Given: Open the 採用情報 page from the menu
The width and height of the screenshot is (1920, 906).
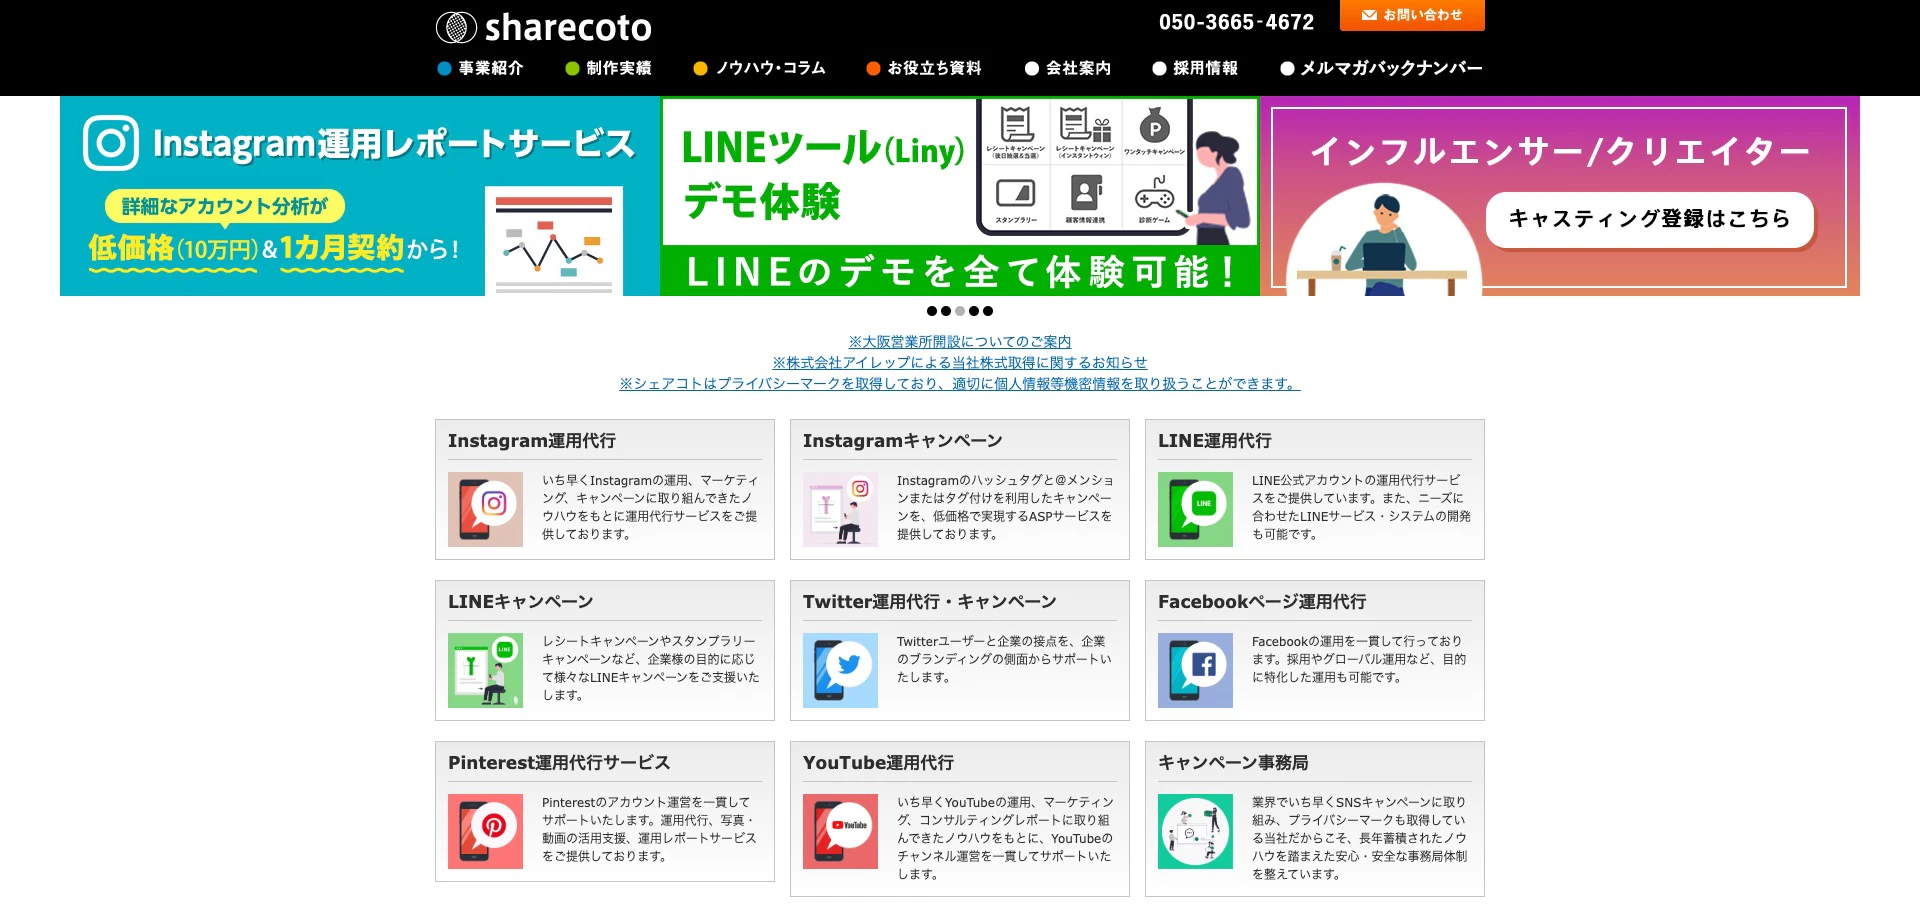Looking at the screenshot, I should [x=1195, y=68].
